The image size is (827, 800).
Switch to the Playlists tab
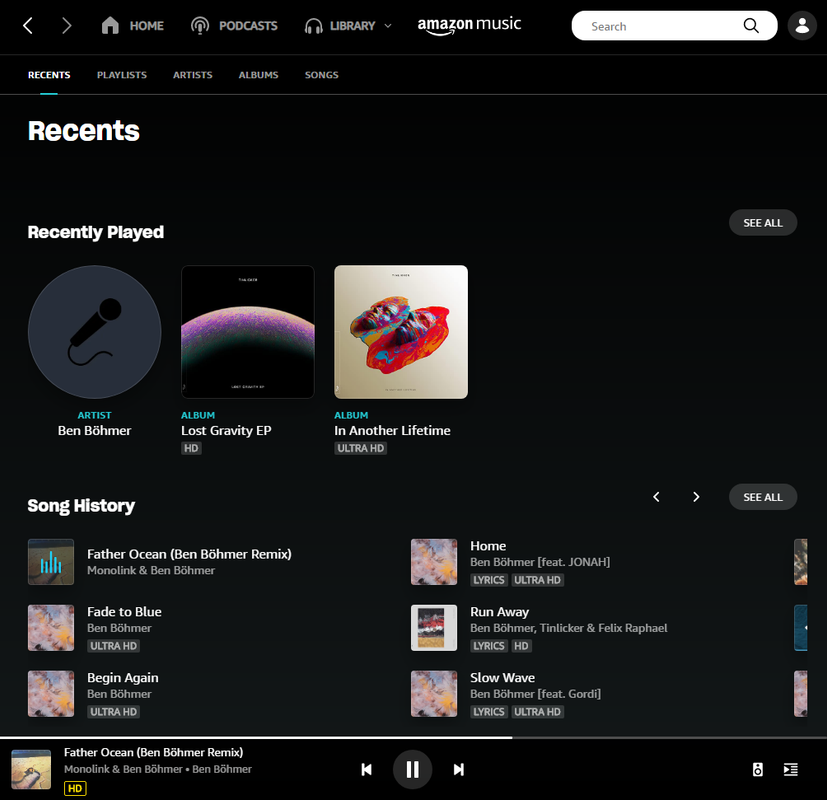point(122,75)
